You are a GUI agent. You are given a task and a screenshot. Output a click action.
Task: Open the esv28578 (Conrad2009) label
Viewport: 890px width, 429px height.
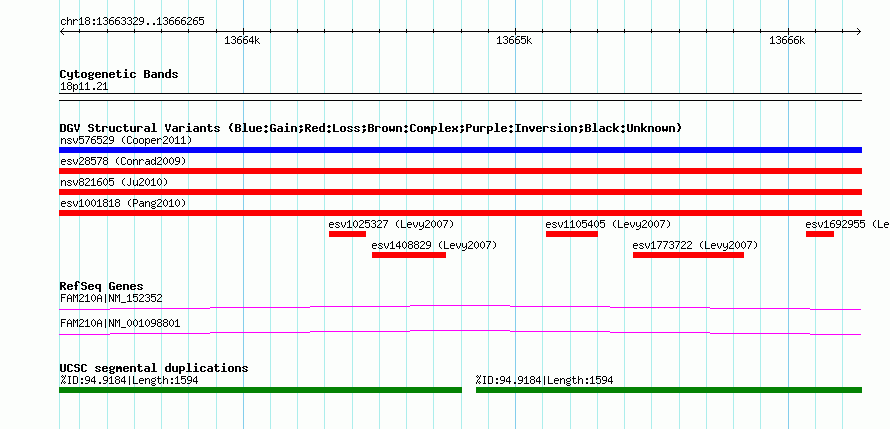click(123, 161)
